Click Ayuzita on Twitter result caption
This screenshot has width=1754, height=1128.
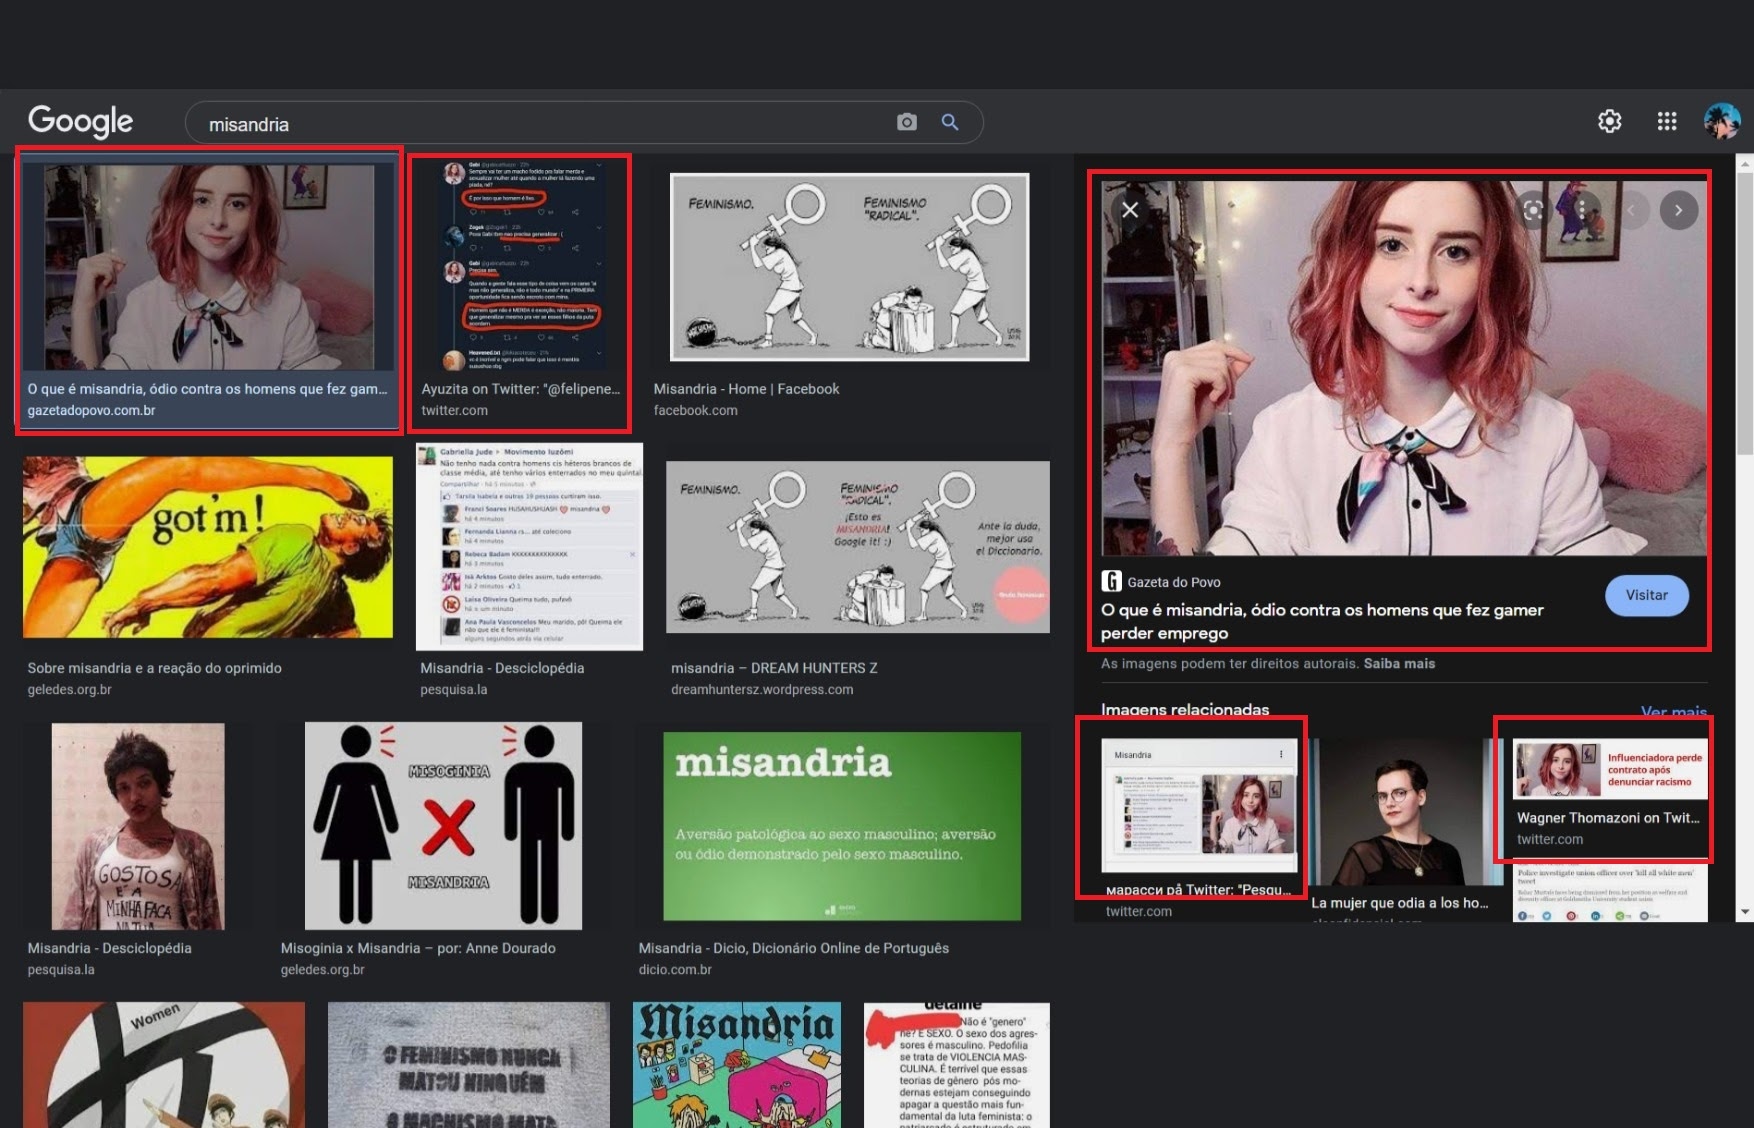521,389
